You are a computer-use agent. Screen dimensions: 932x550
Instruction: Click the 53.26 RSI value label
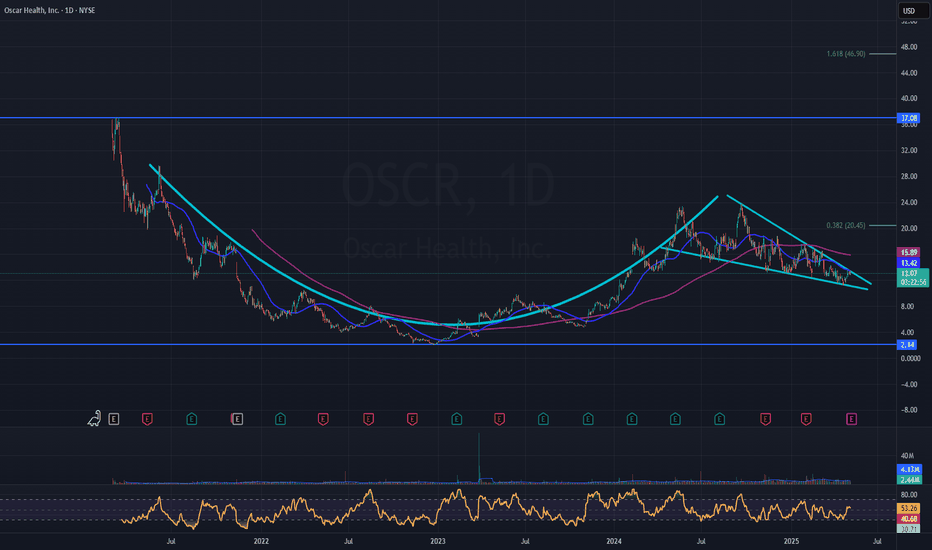[x=909, y=508]
